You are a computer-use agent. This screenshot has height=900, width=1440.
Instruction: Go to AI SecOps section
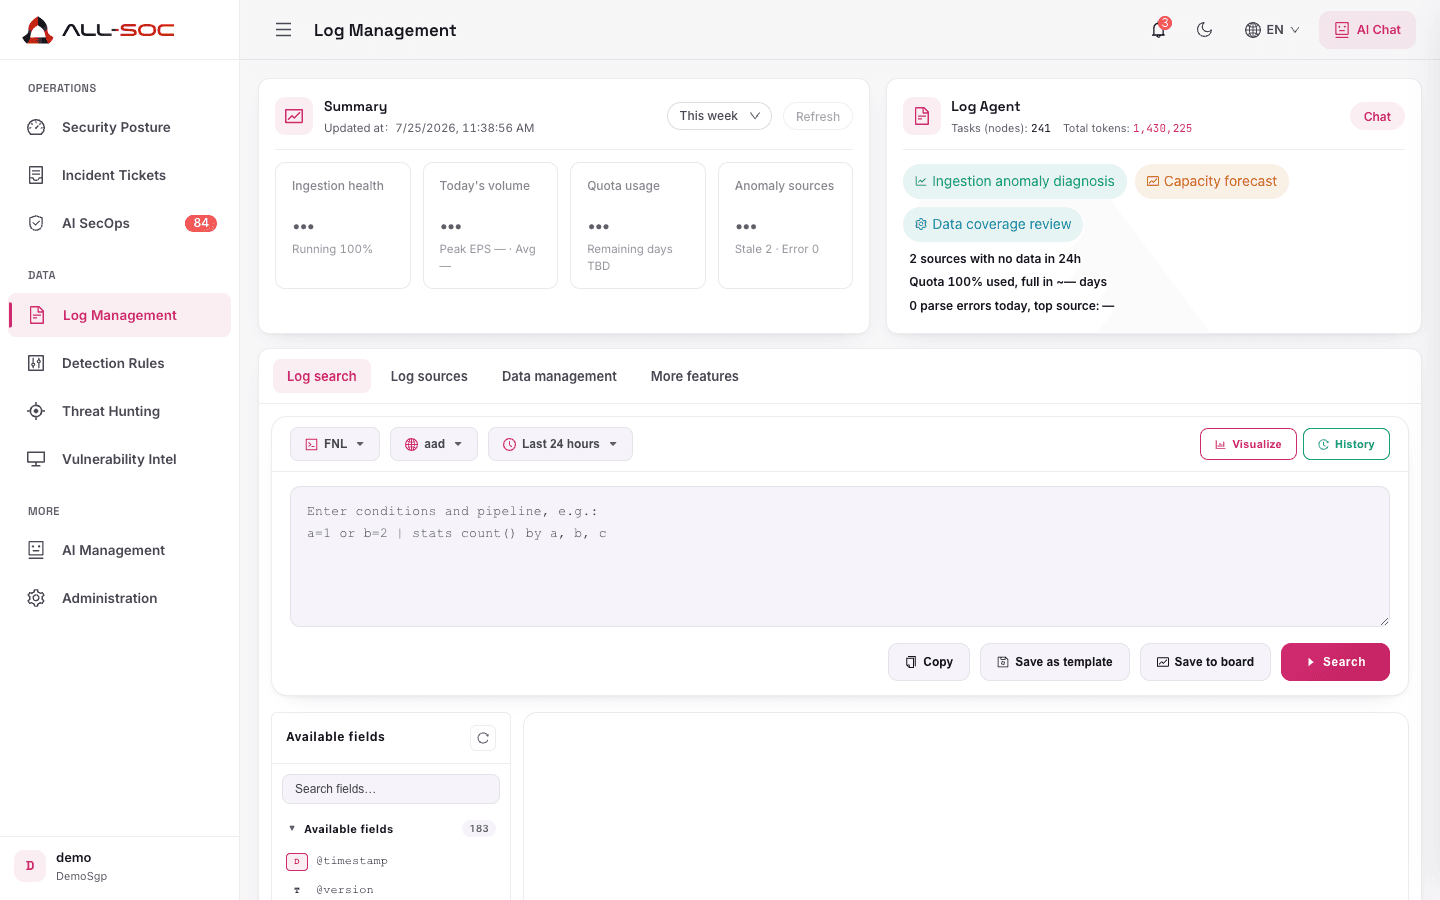120,223
